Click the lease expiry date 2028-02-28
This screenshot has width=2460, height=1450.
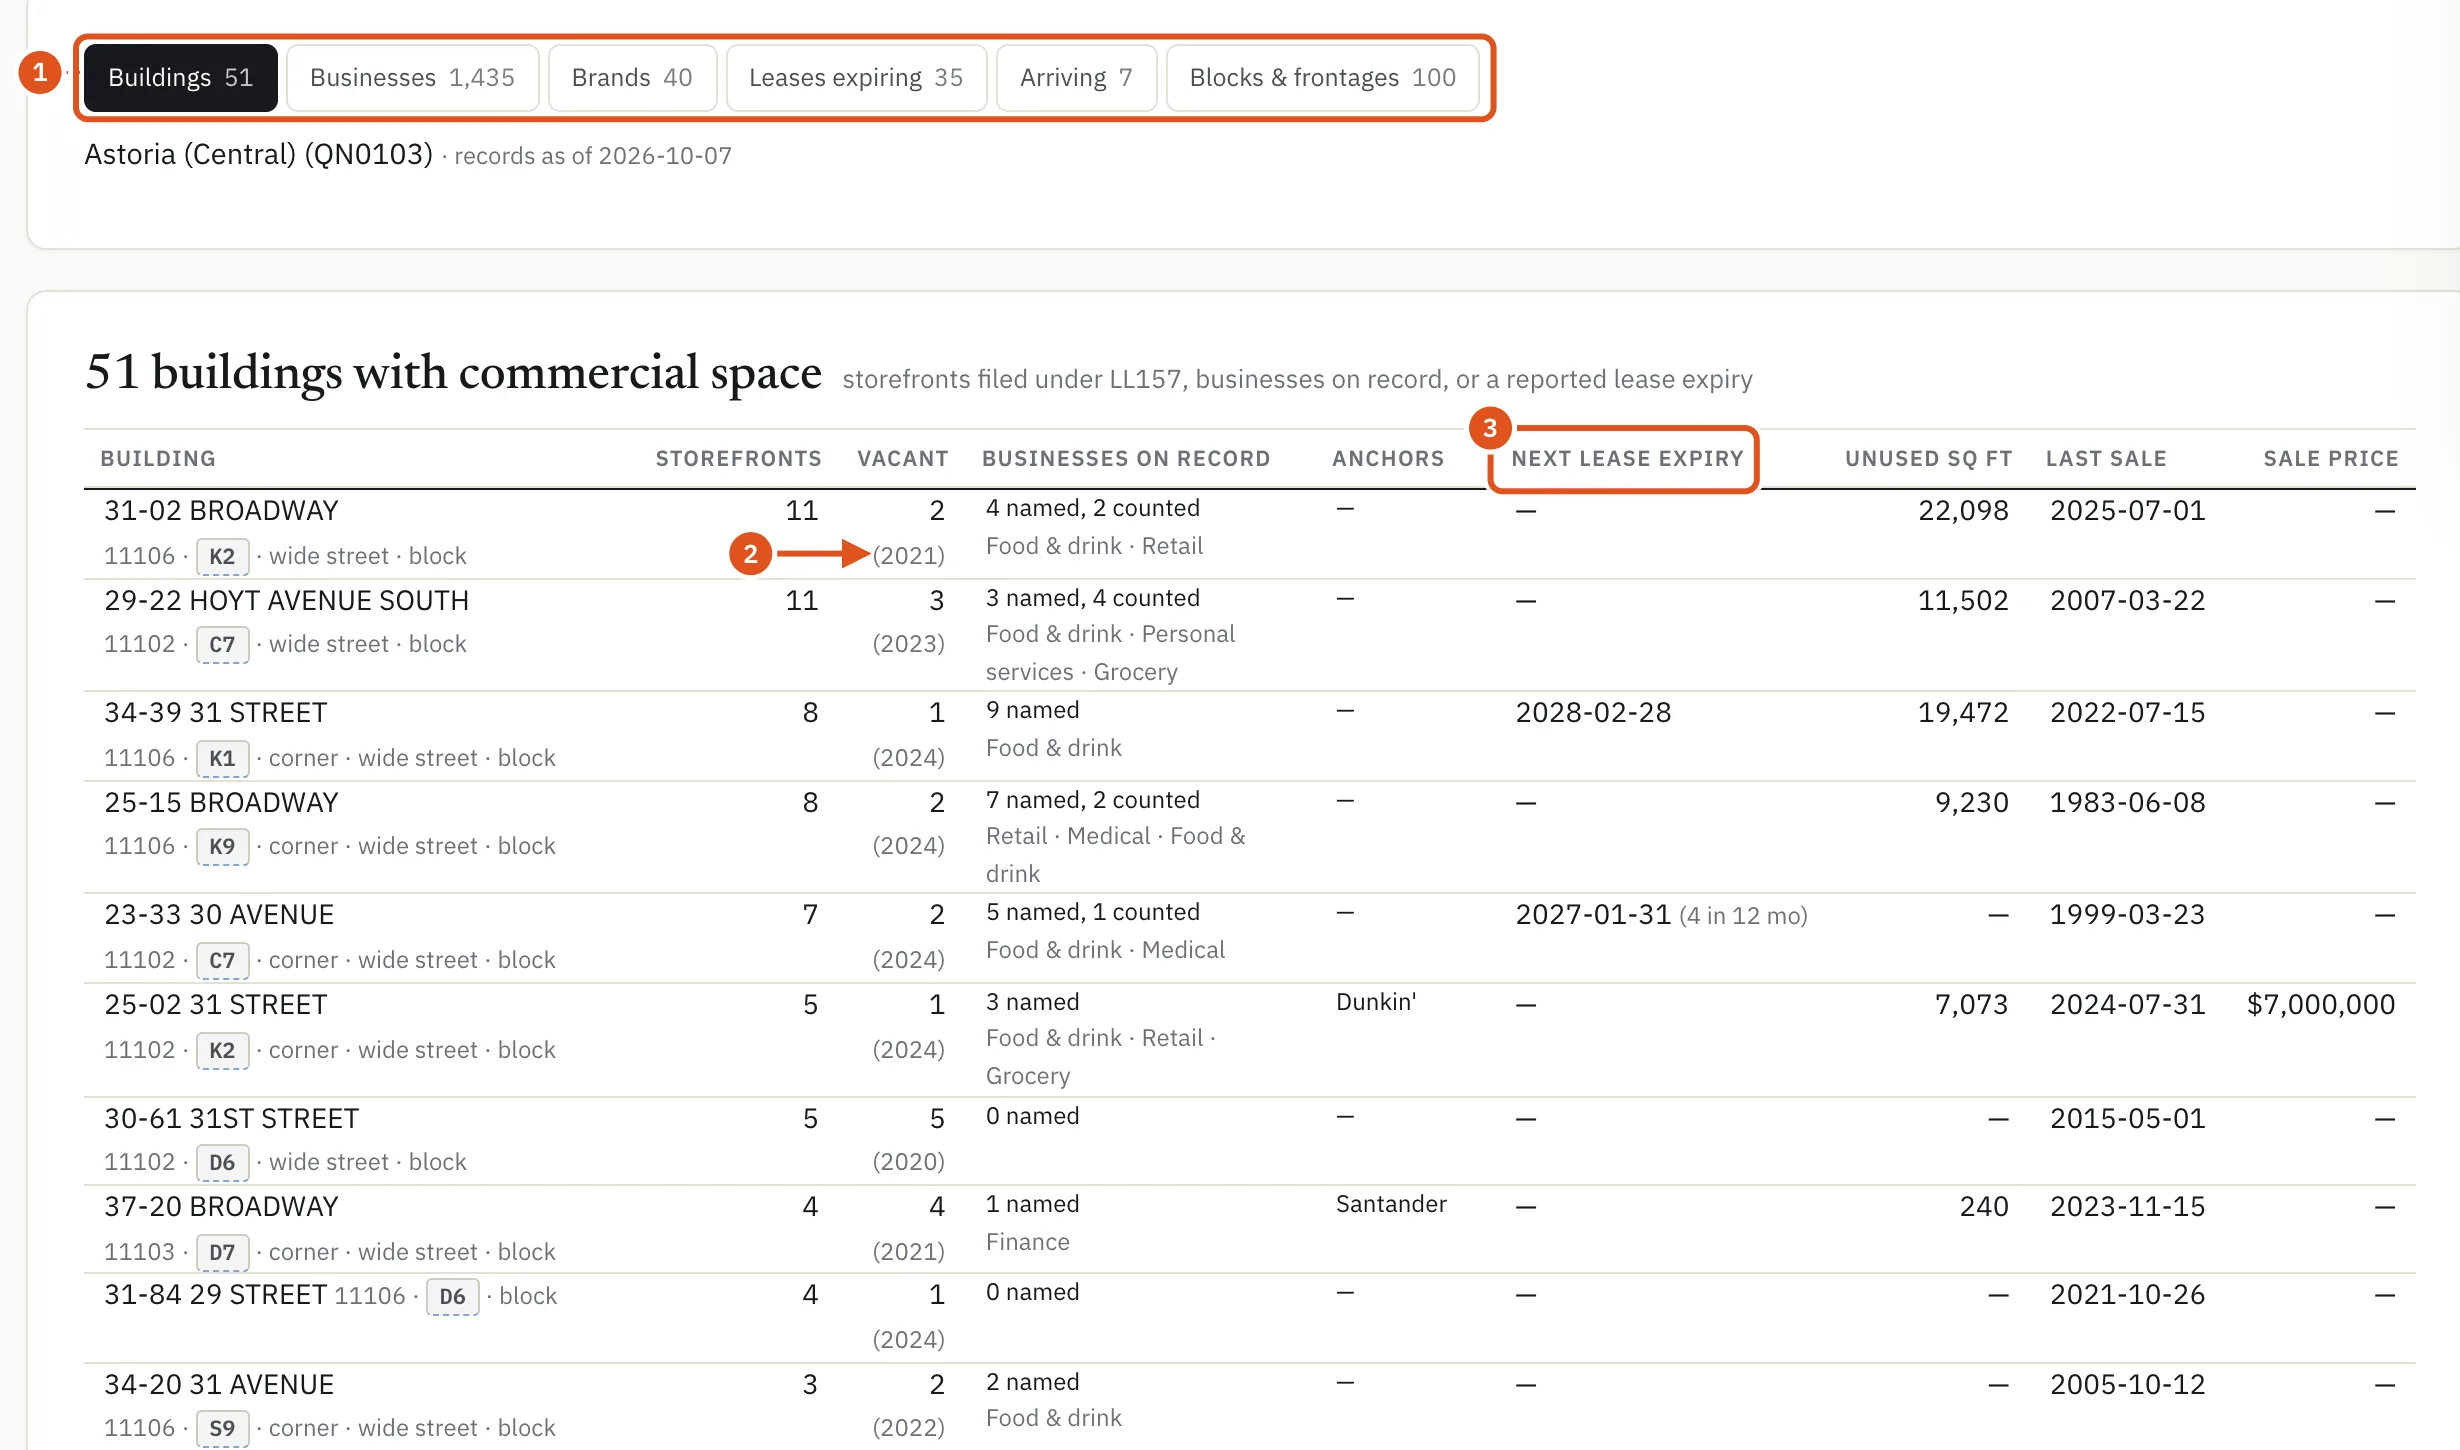tap(1593, 713)
